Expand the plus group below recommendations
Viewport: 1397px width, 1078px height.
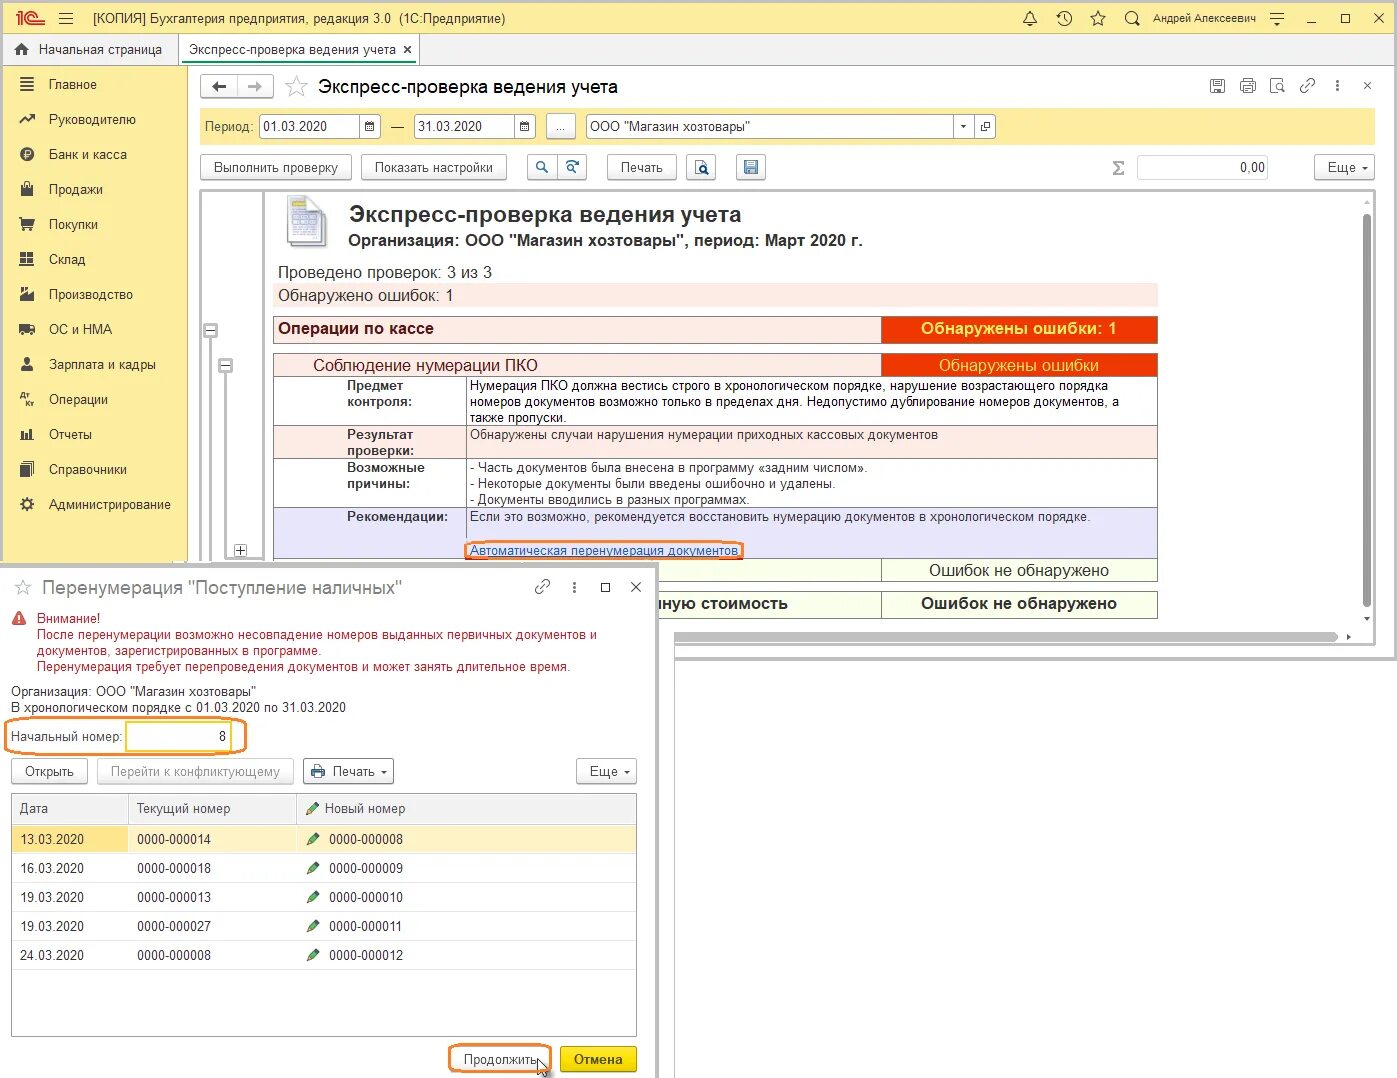(240, 551)
